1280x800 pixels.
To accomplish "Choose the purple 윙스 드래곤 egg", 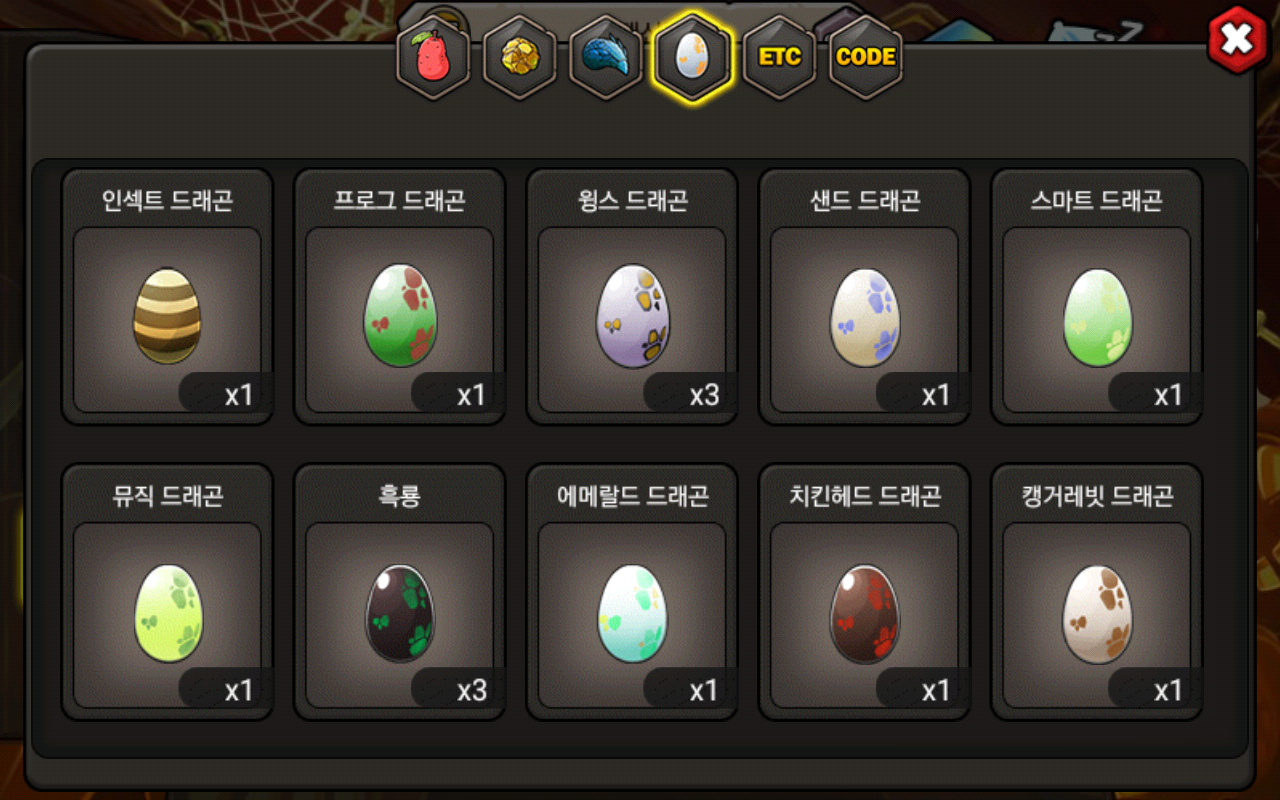I will [x=632, y=316].
